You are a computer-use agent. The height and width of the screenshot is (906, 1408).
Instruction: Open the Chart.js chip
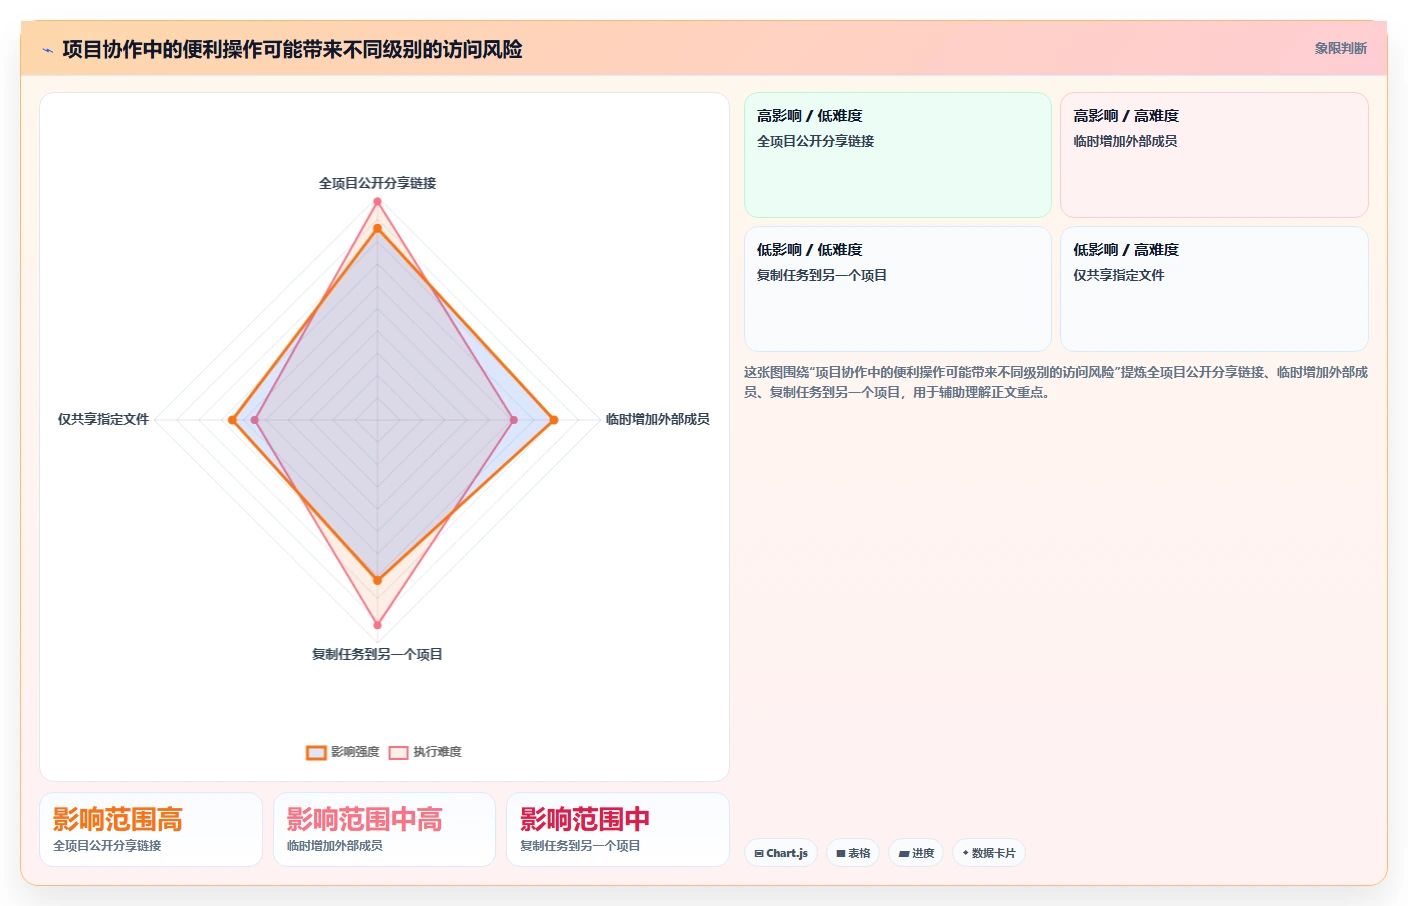tap(781, 853)
